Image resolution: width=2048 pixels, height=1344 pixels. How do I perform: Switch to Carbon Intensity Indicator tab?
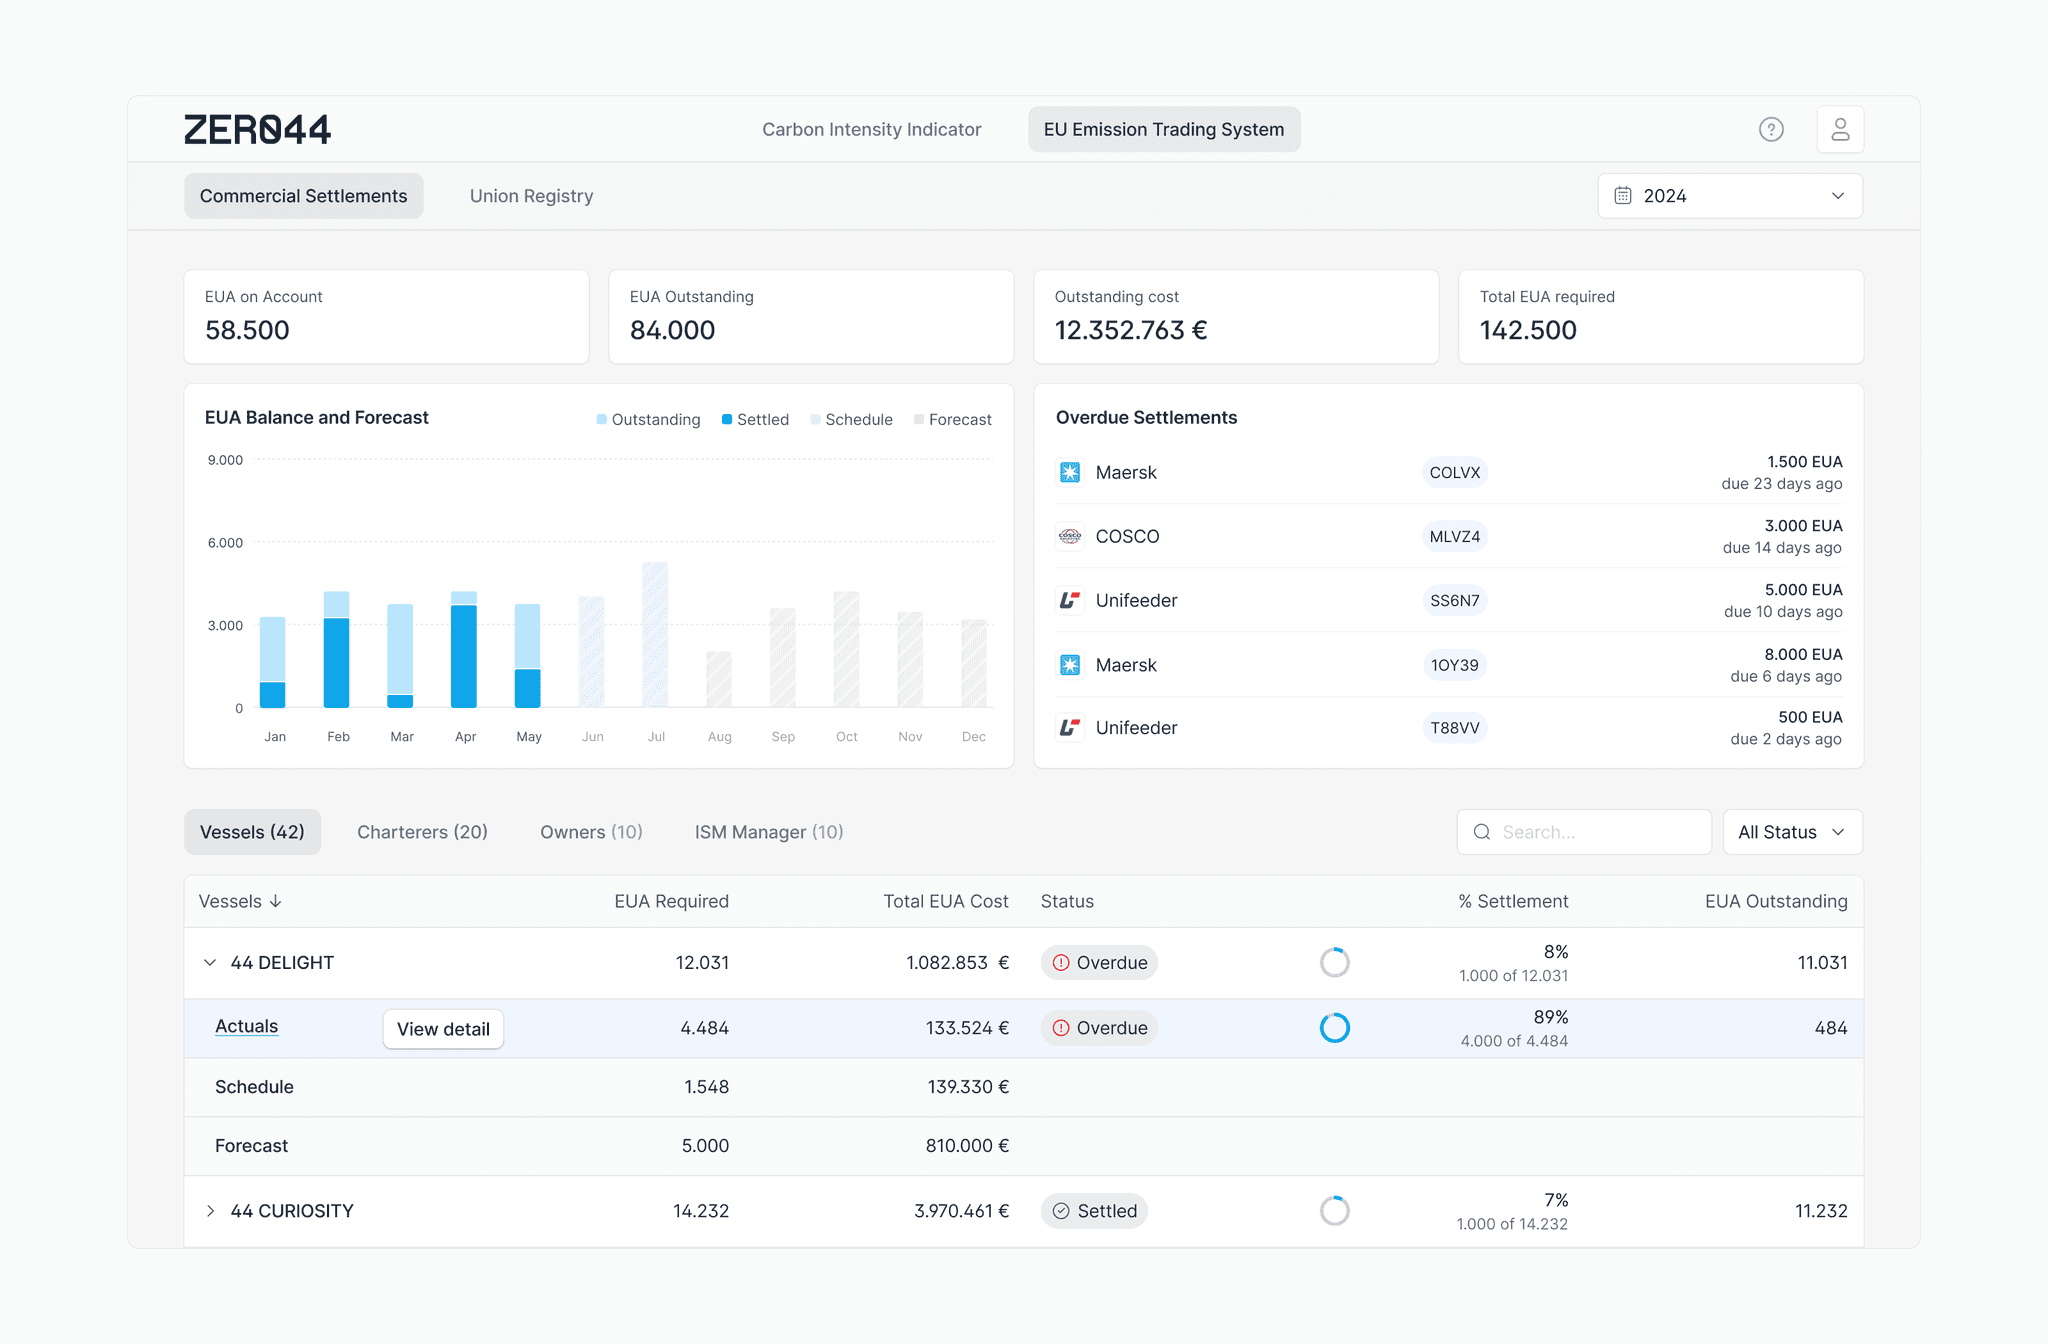point(871,129)
